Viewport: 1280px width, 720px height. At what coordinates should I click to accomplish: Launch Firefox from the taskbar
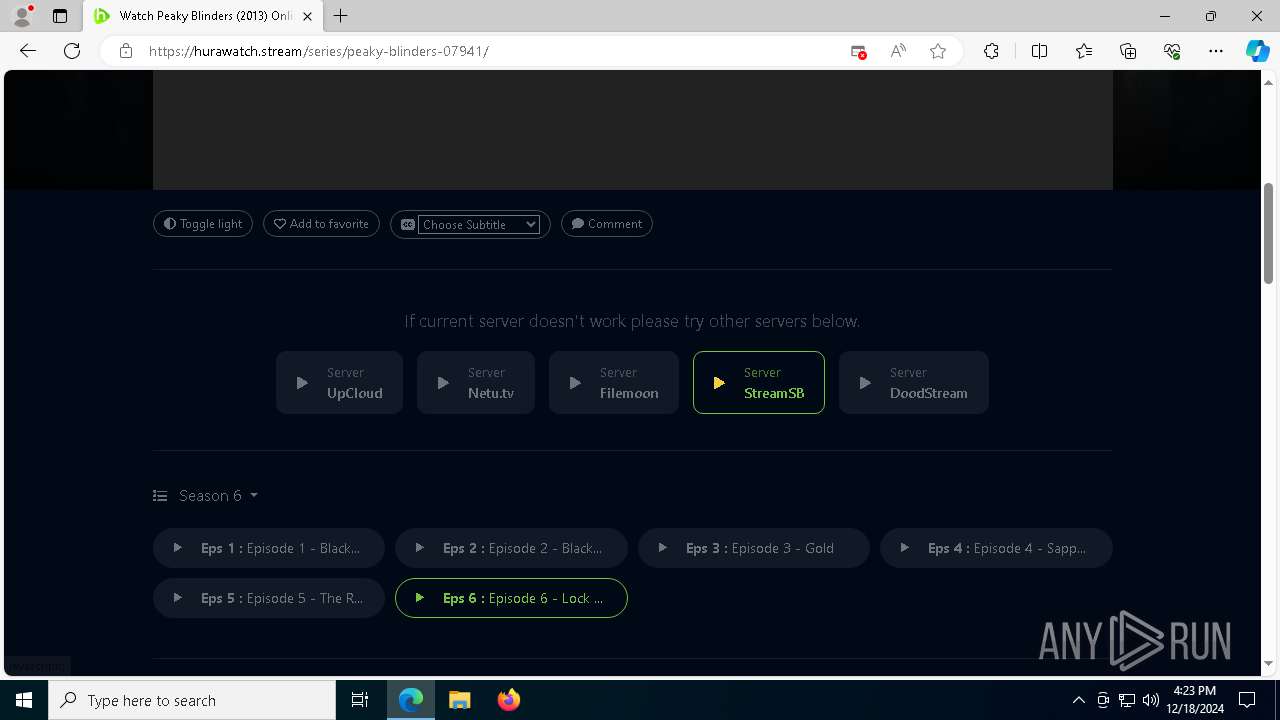coord(508,700)
